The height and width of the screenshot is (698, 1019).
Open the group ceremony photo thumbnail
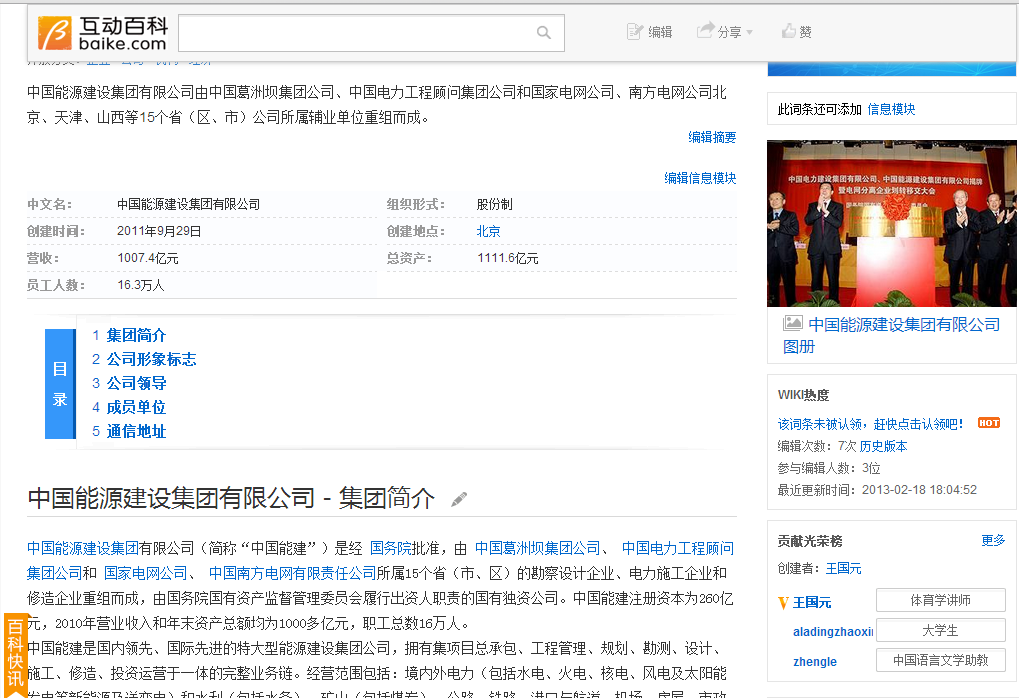pyautogui.click(x=892, y=224)
